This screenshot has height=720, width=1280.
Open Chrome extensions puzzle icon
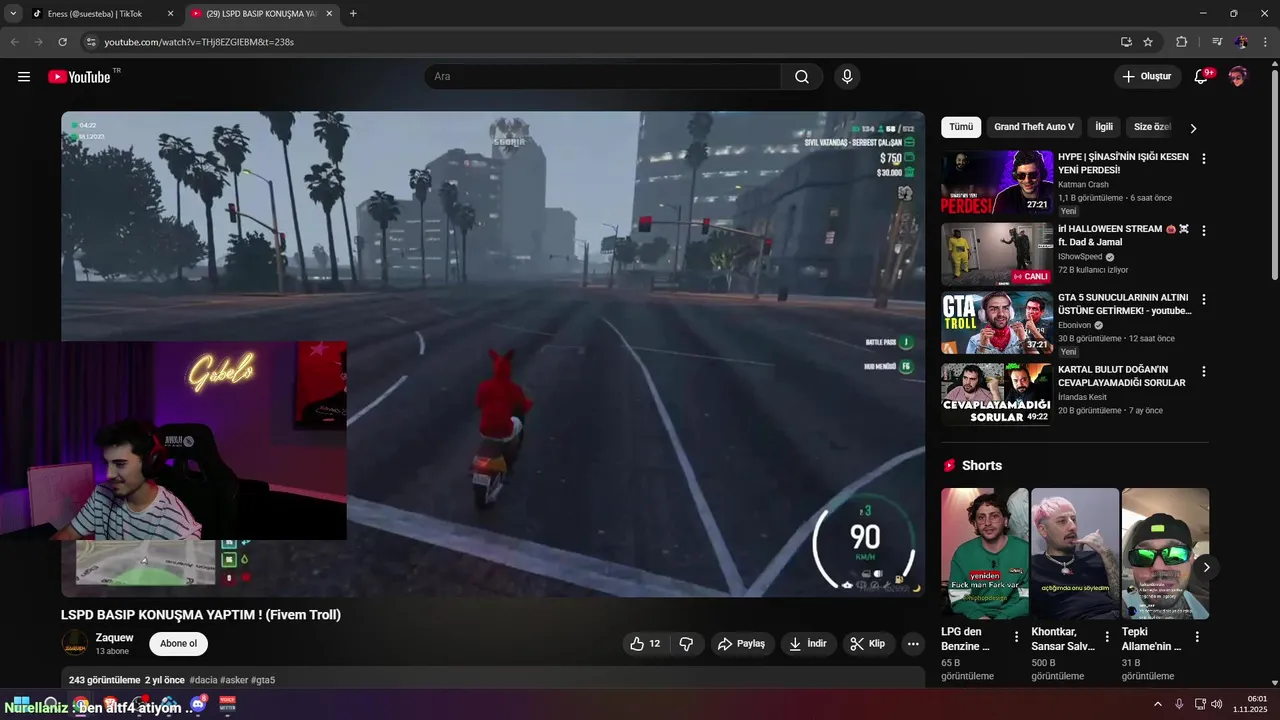[x=1182, y=42]
